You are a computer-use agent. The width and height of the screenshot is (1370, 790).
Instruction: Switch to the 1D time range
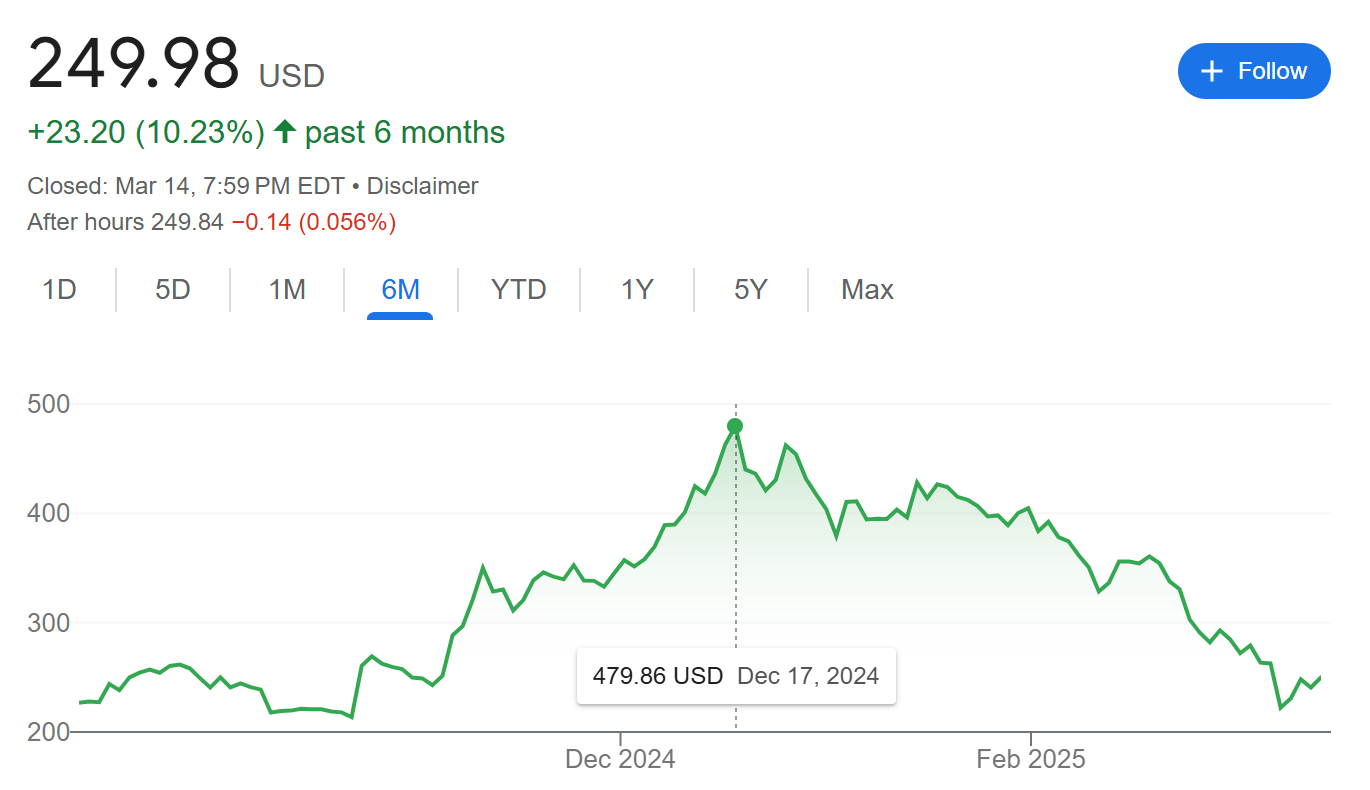click(59, 290)
